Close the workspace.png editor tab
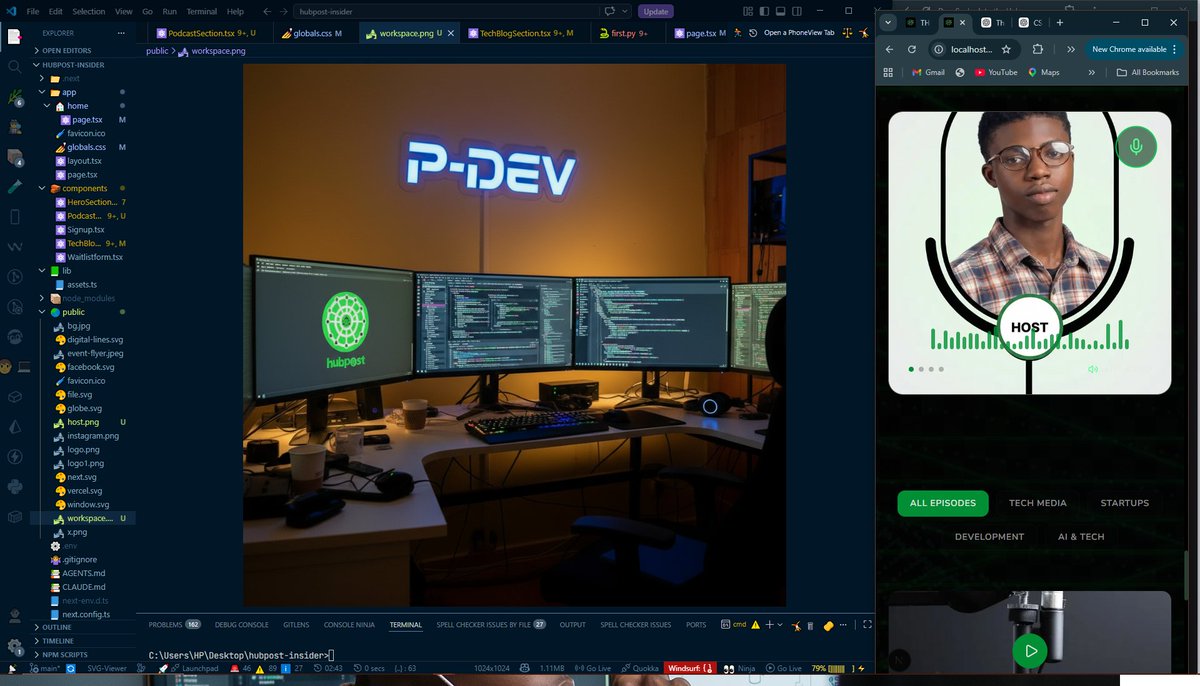1200x686 pixels. pos(451,33)
